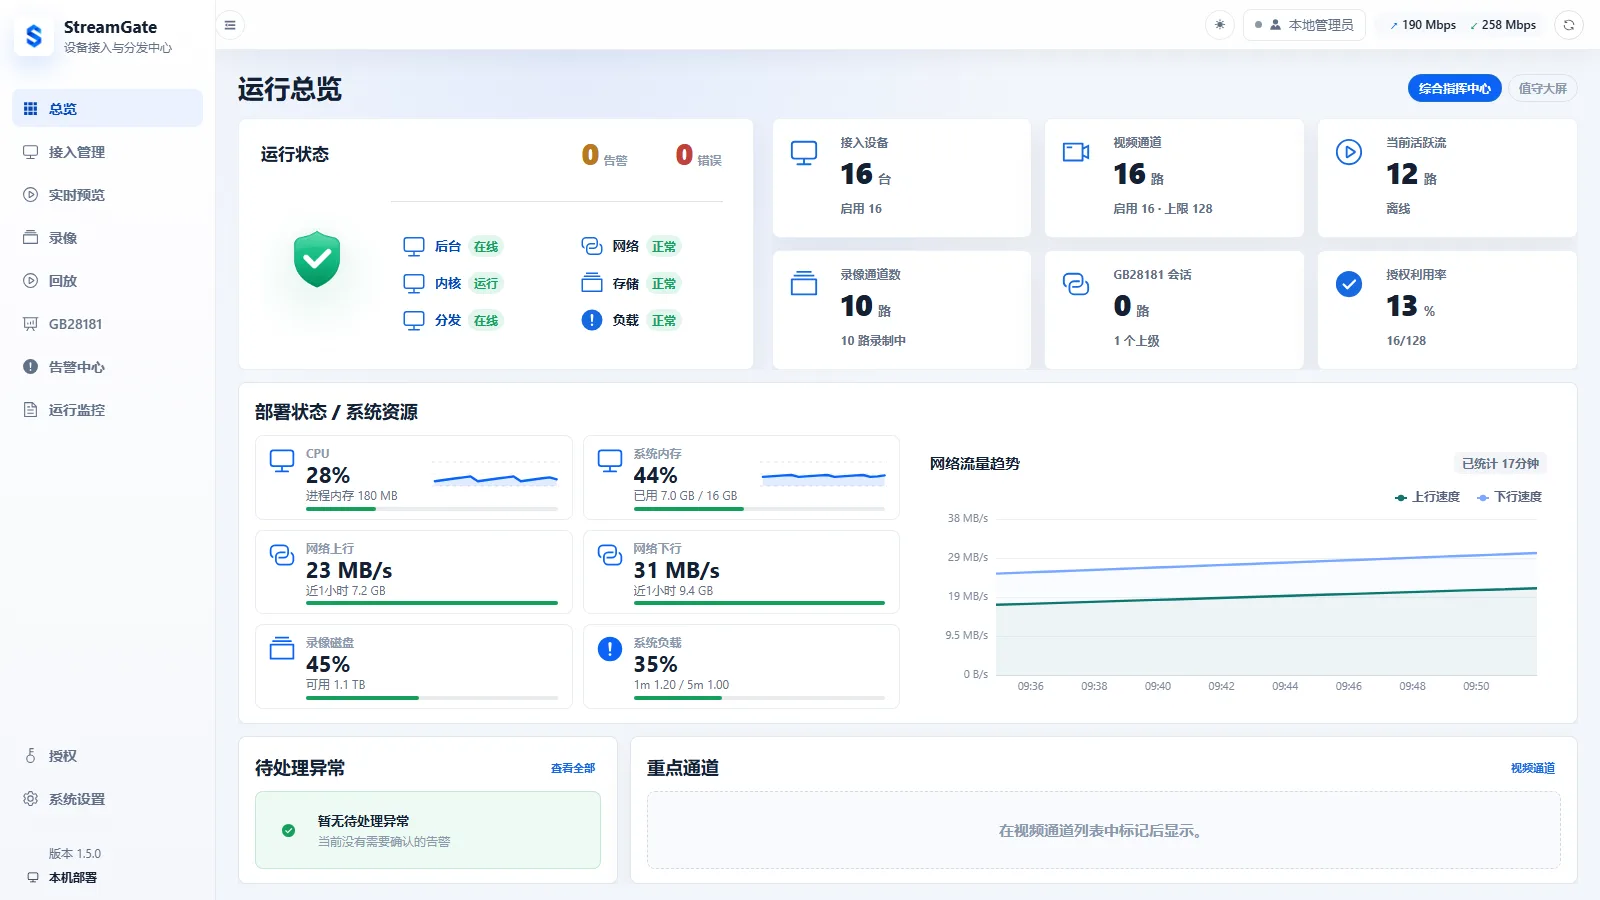Click the 录像通道数 storage icon
1600x900 pixels.
tap(804, 284)
